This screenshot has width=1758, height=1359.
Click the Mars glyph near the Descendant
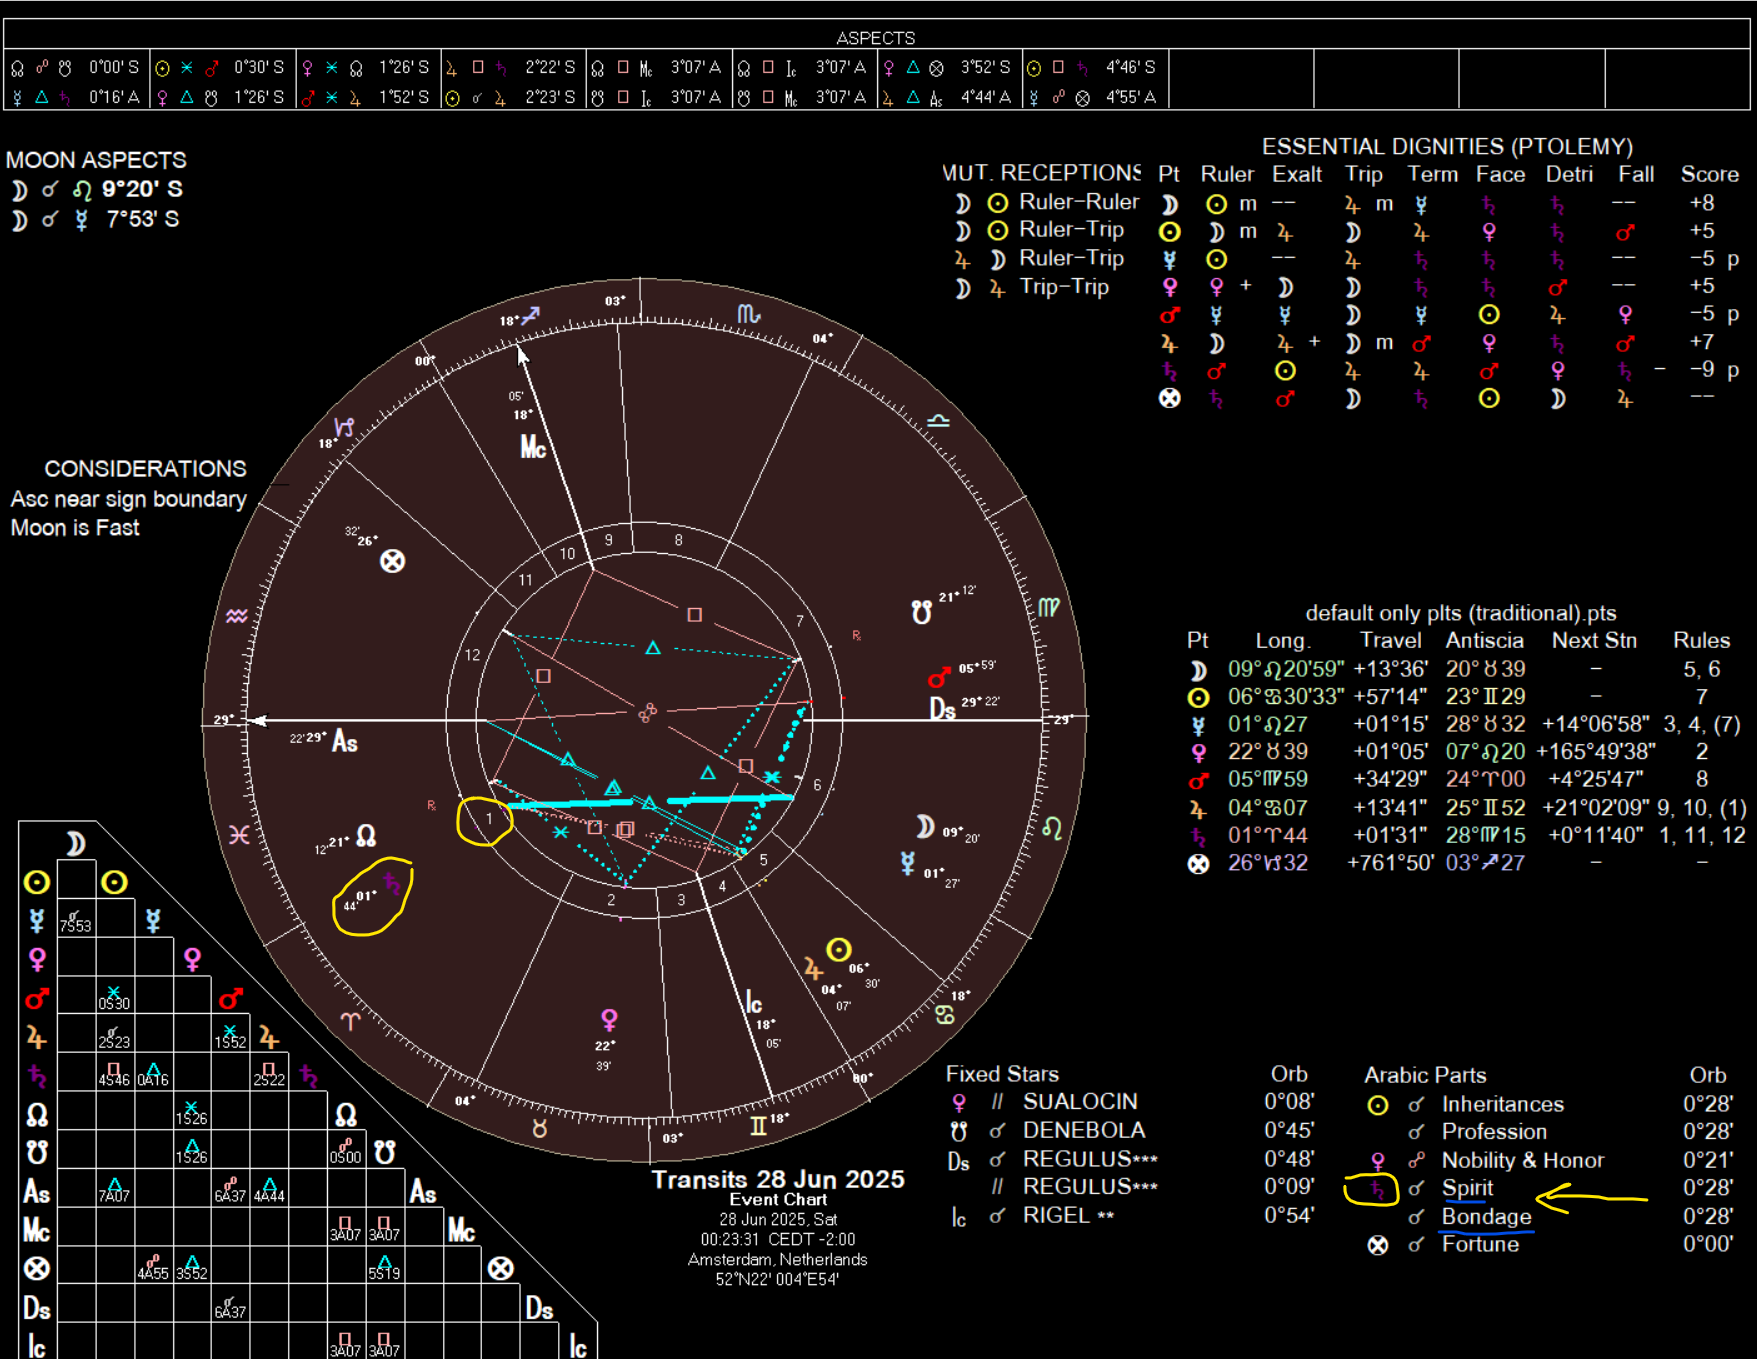point(939,678)
